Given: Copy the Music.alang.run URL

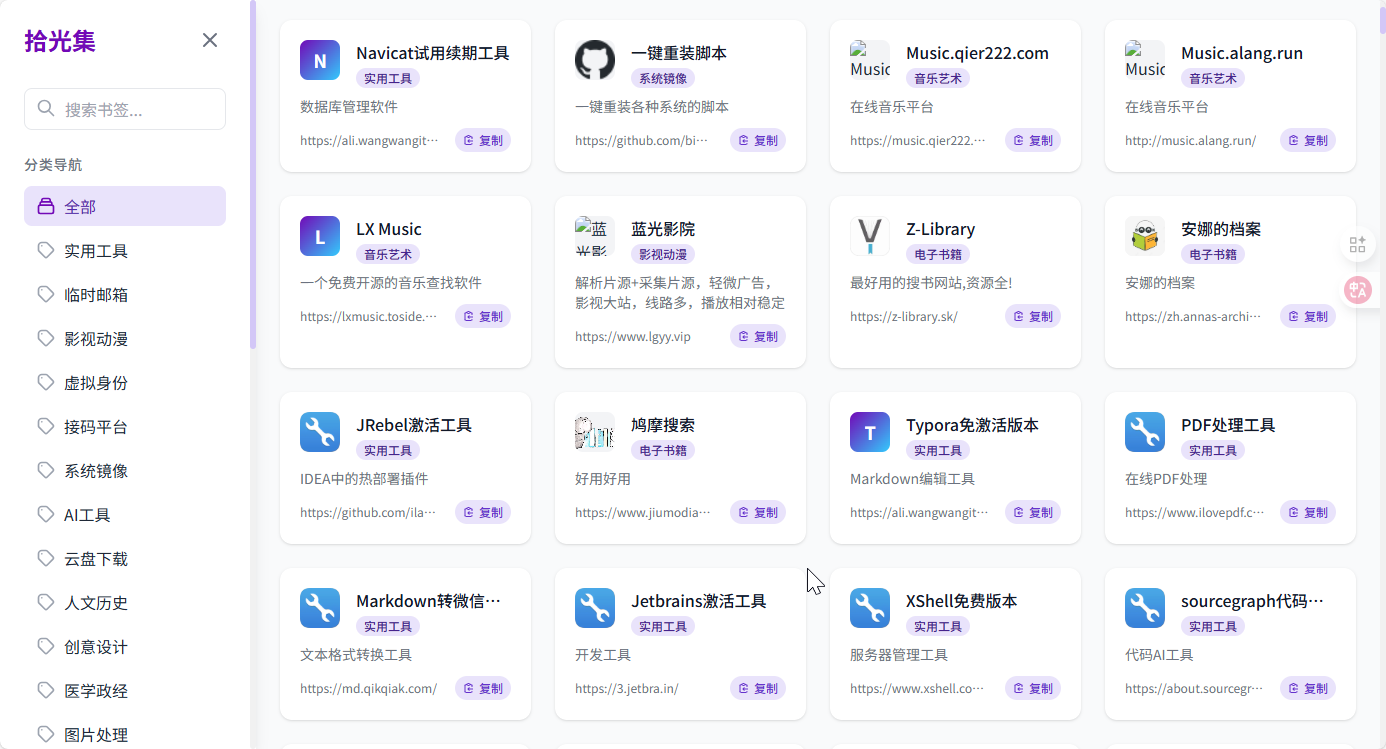Looking at the screenshot, I should click(1308, 140).
